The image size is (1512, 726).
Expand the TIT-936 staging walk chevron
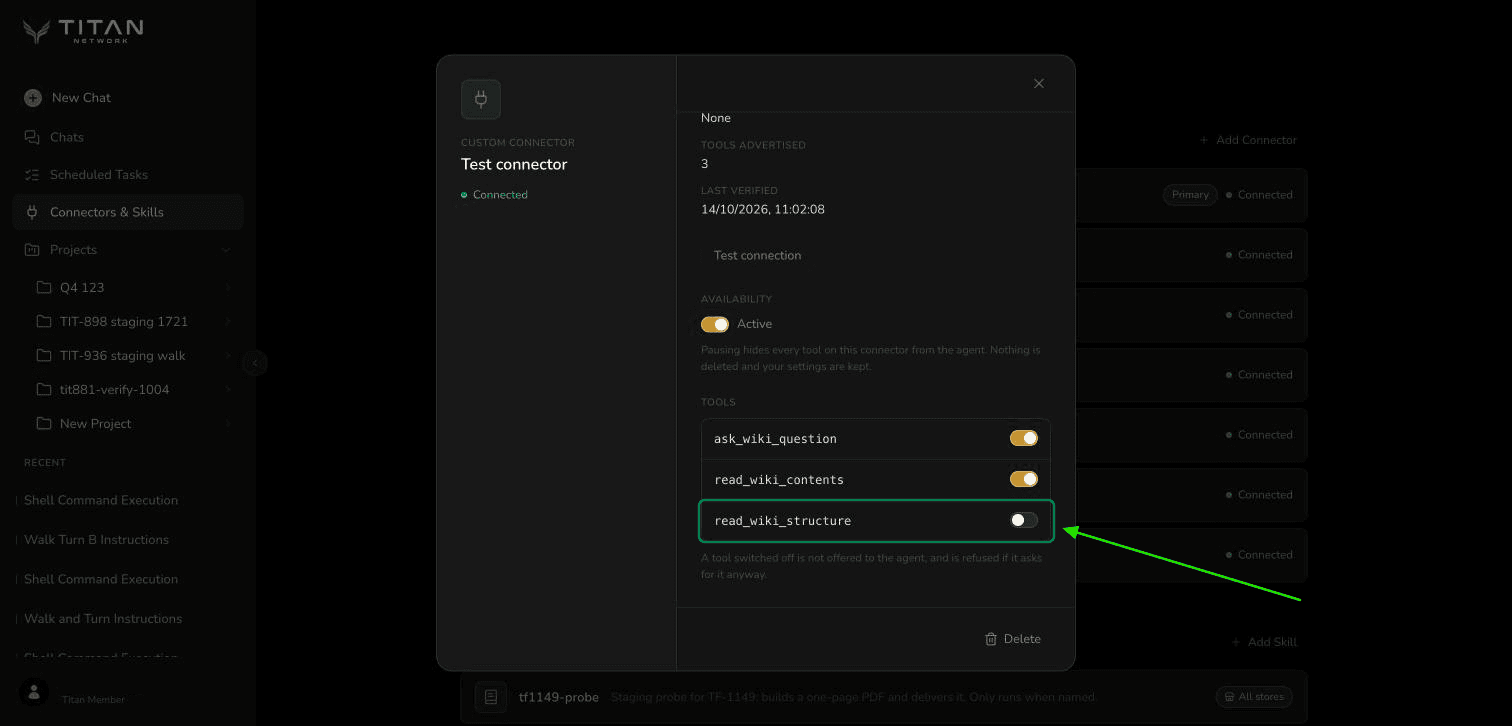228,355
